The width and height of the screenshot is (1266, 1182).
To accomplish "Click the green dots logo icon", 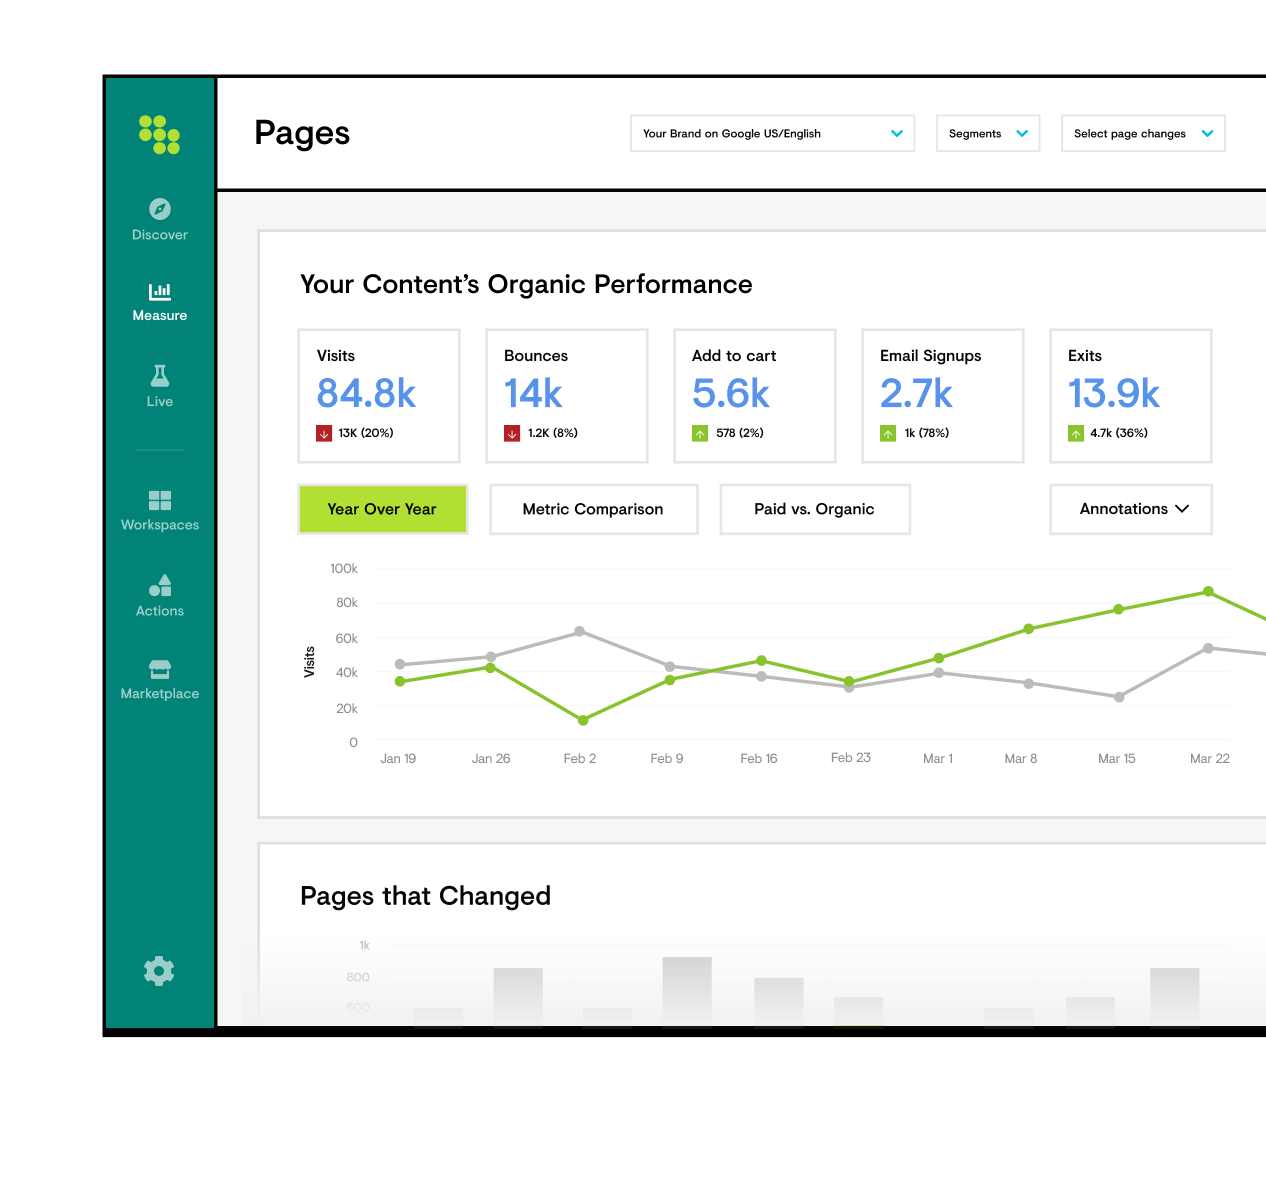I will click(x=159, y=135).
